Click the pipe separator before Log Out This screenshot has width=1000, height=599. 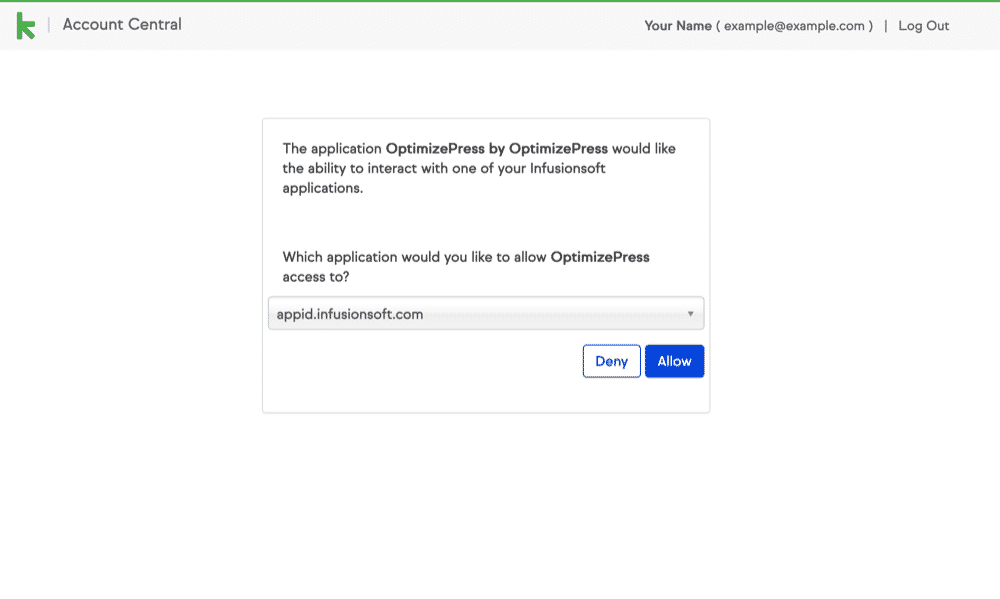(885, 26)
